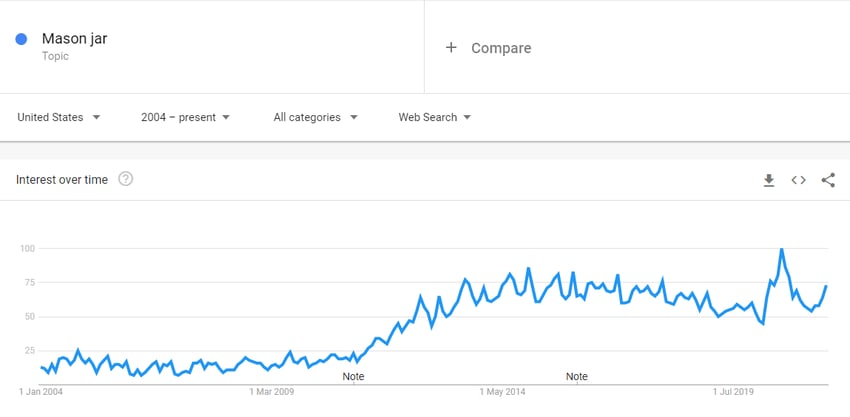This screenshot has height=417, width=850.
Task: Expand the United States region dropdown
Action: pyautogui.click(x=59, y=117)
